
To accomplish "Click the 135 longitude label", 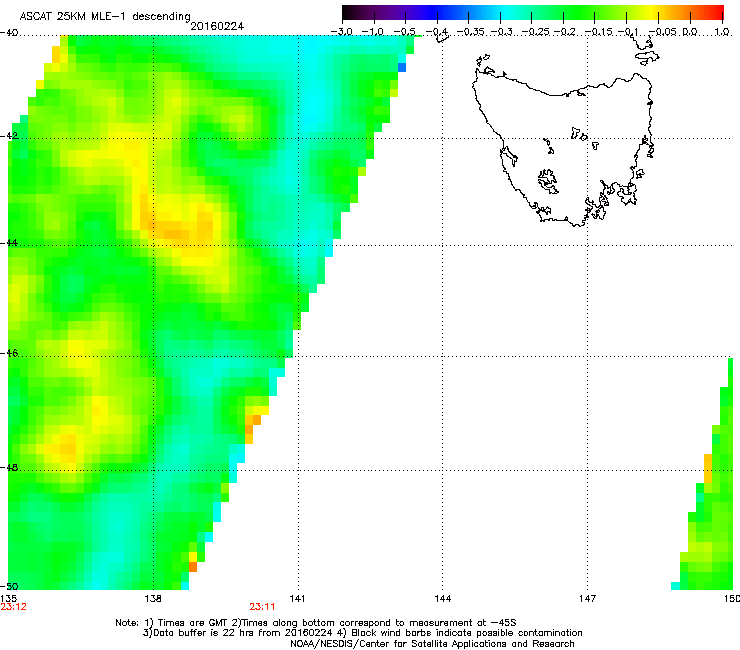I will tap(9, 599).
